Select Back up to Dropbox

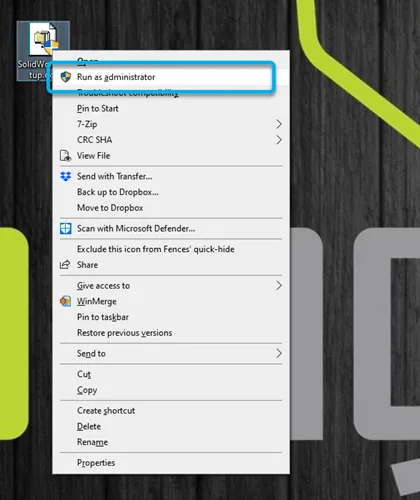tap(118, 192)
